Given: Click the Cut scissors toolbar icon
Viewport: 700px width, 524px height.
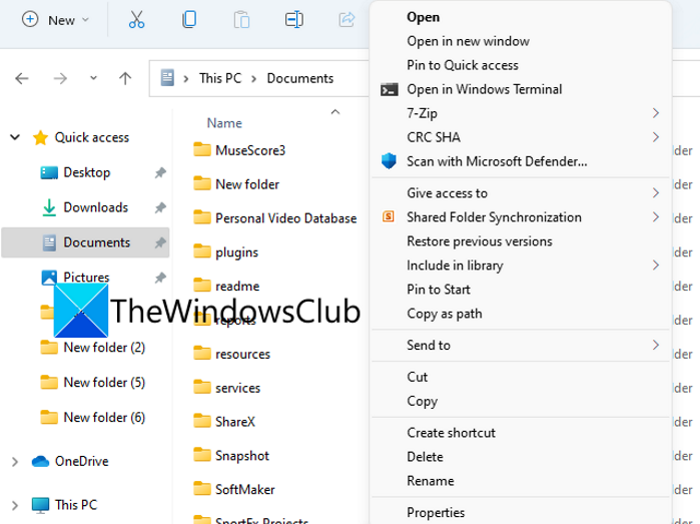Looking at the screenshot, I should (x=137, y=20).
